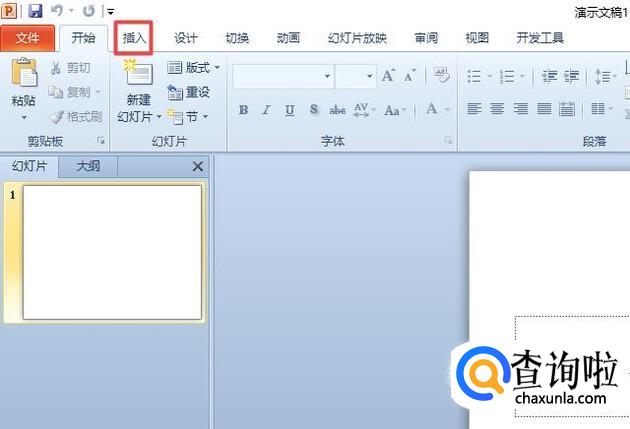Click the PowerPoint application icon
This screenshot has width=630, height=429.
tap(9, 10)
